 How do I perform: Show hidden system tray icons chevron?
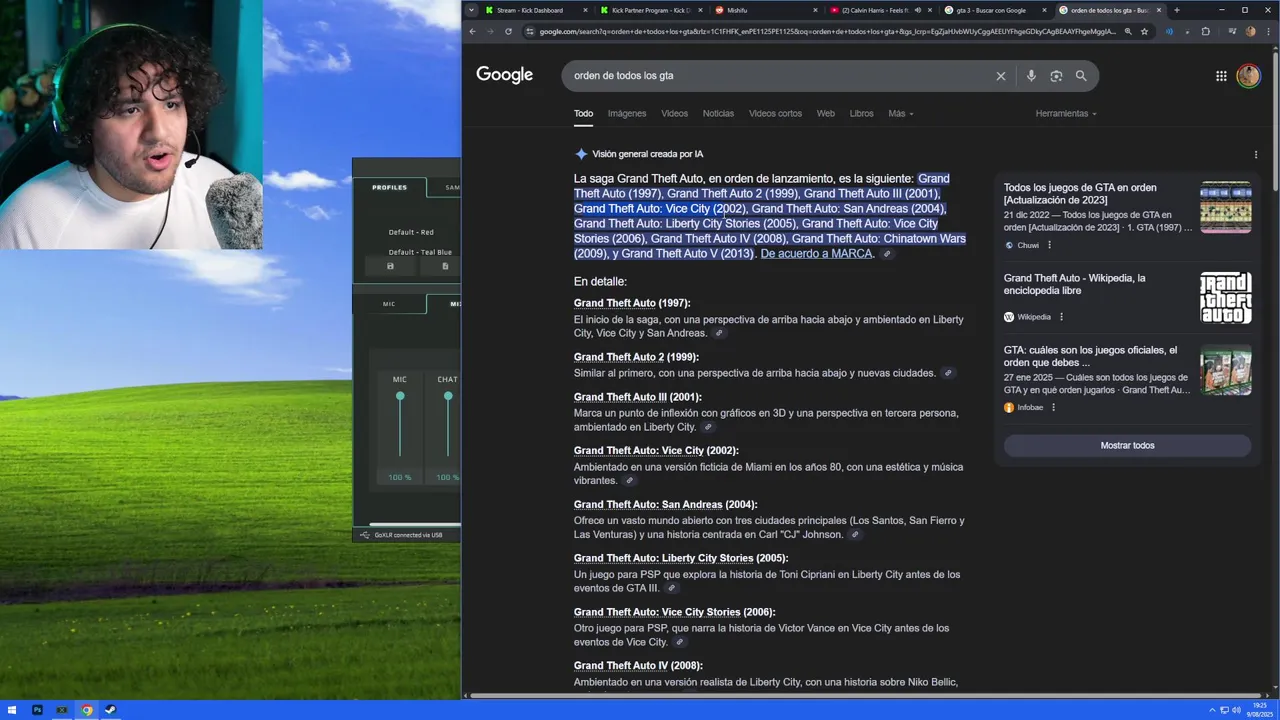point(1212,710)
